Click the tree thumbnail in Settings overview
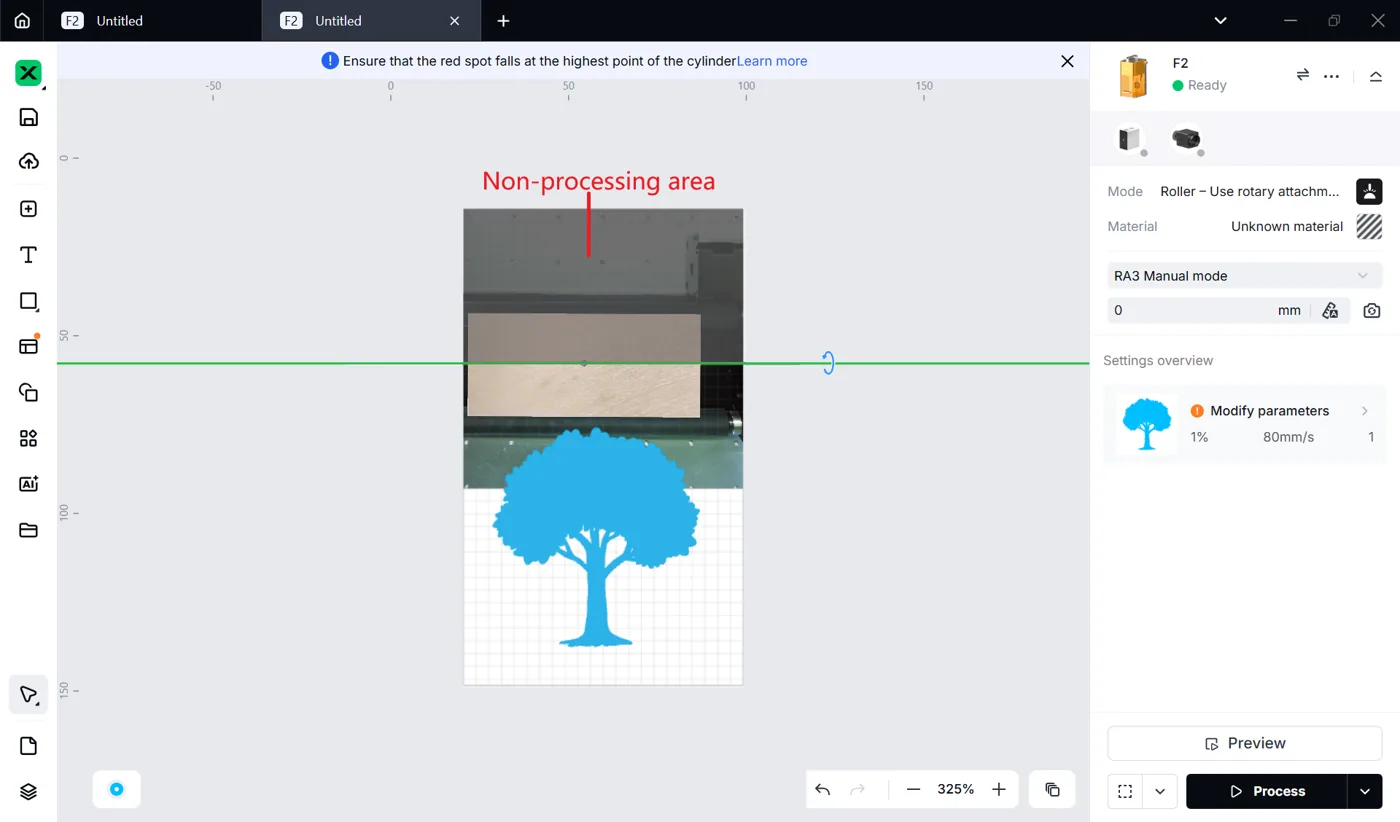This screenshot has width=1400, height=822. (1146, 424)
